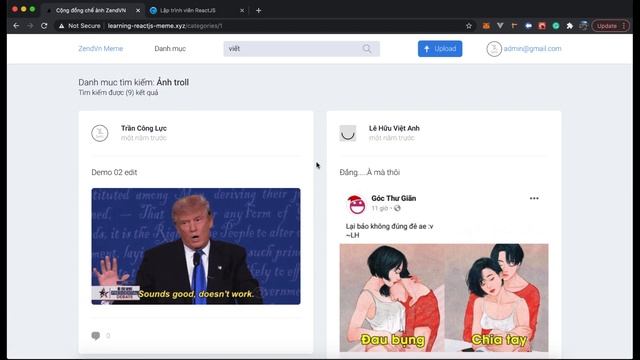
Task: Go back with the browser back arrow
Action: 16,26
